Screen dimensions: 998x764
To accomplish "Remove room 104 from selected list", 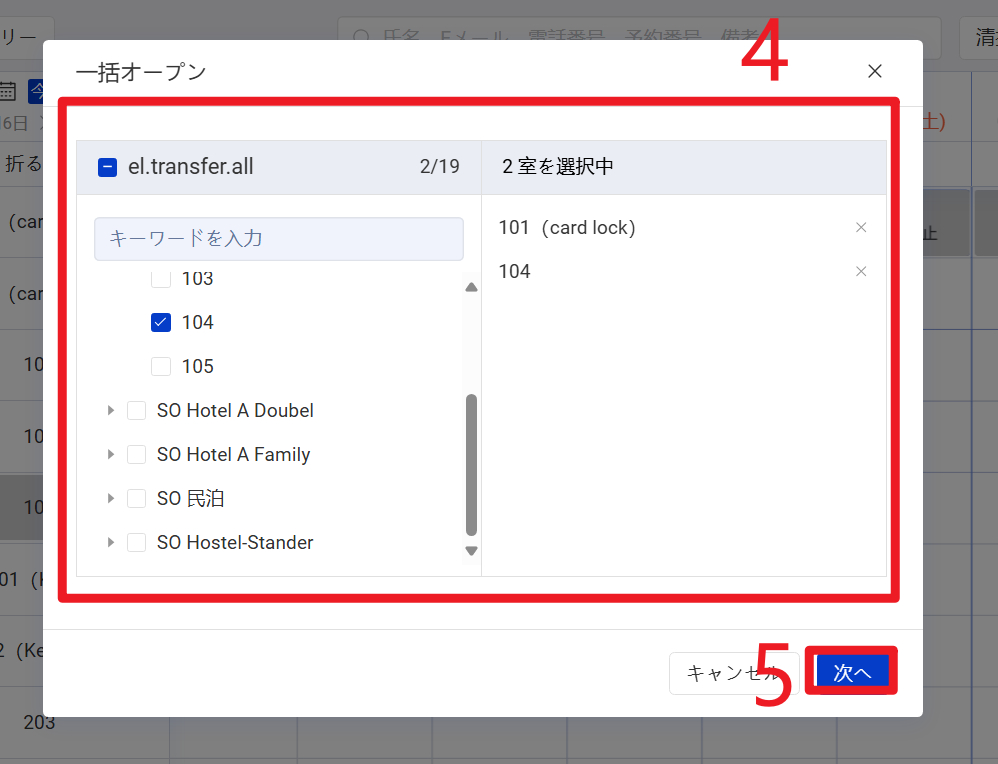I will [x=861, y=272].
